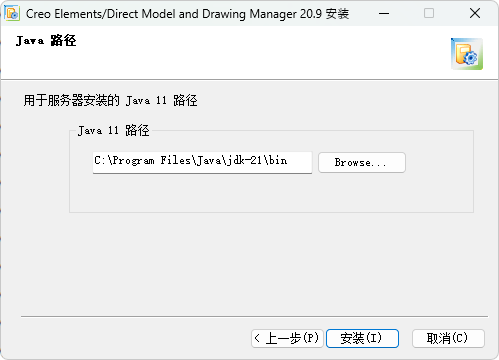
Task: Click '用于服务器安装的 Java 11 路径' description text
Action: pos(110,100)
